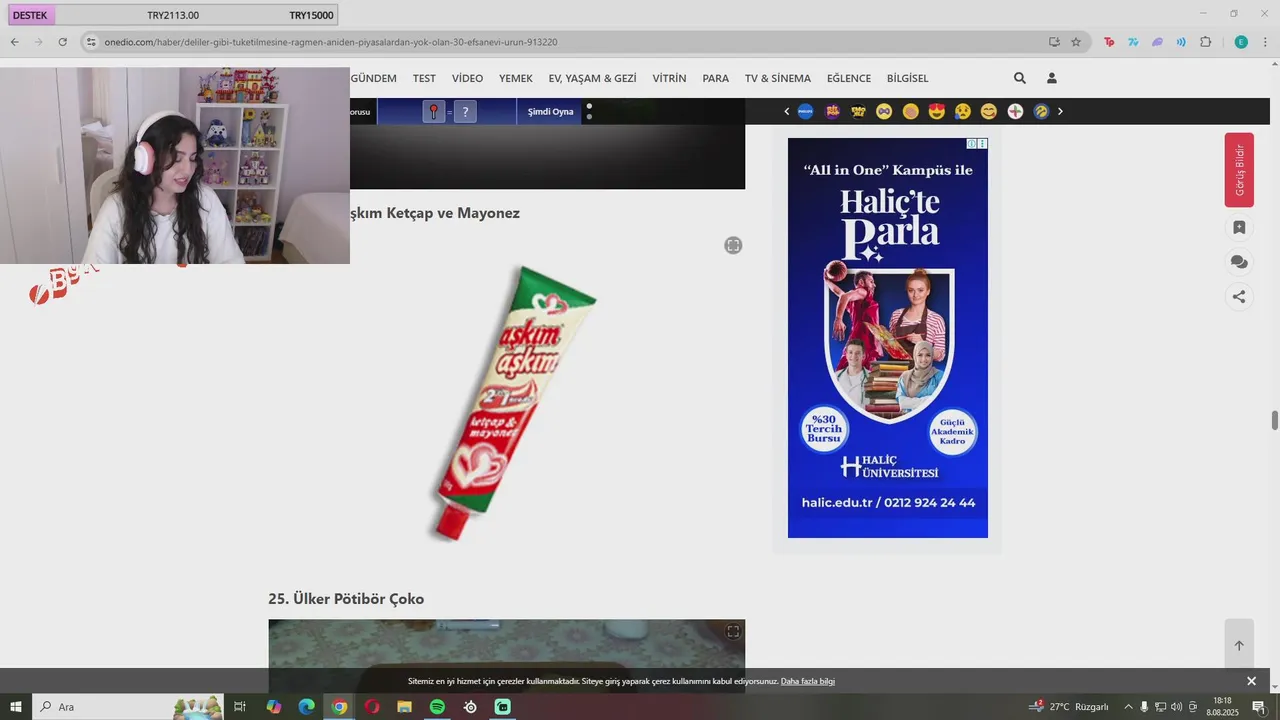Screen dimensions: 1280x720
Task: Open the purple leaf browser extension
Action: 1157,42
